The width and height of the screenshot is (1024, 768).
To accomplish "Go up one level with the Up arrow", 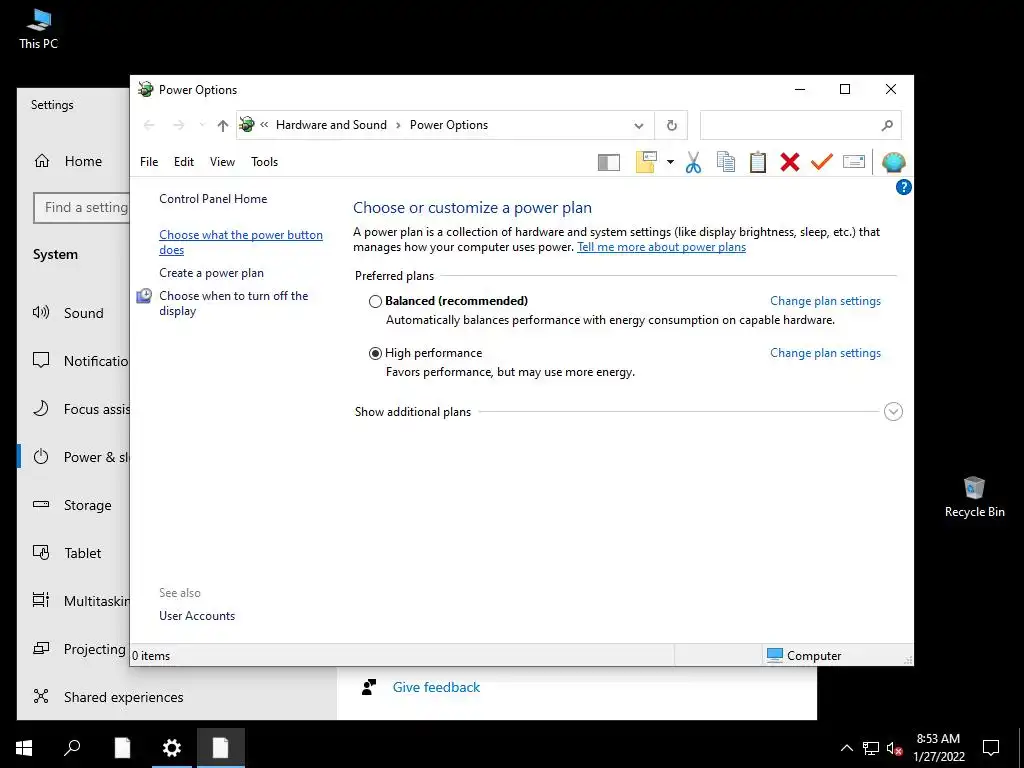I will tap(223, 125).
